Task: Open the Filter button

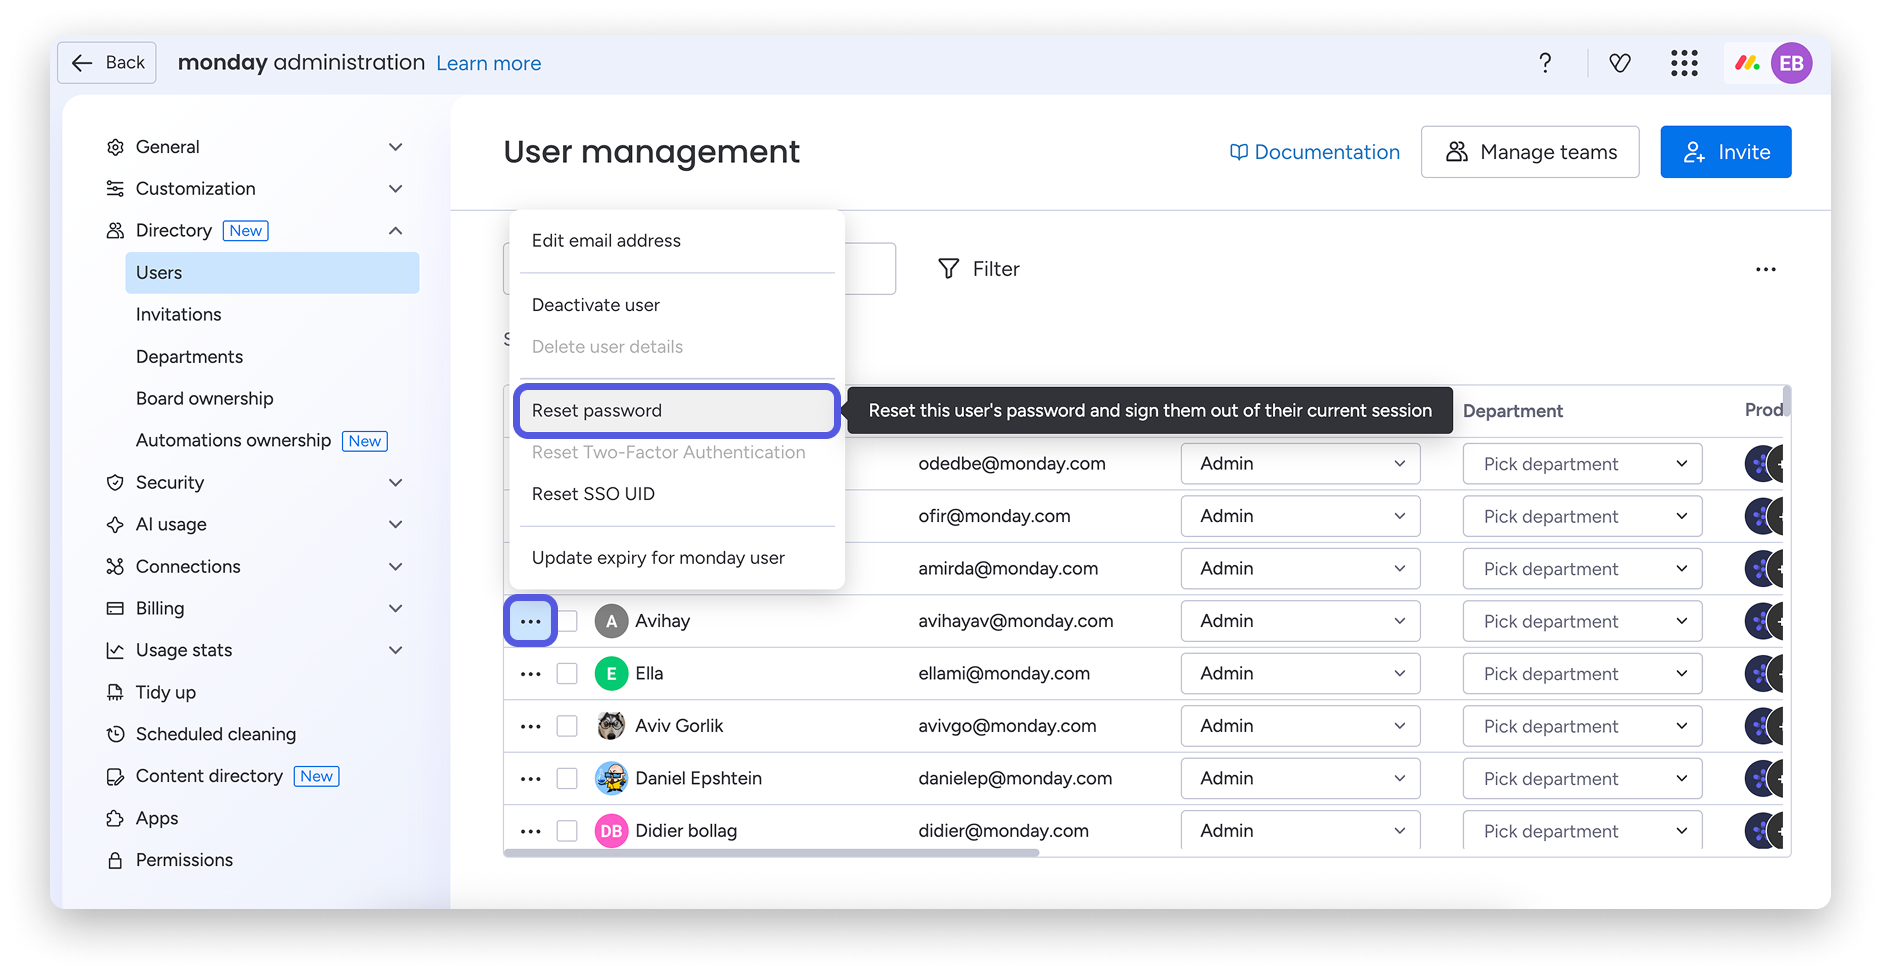Action: tap(979, 269)
